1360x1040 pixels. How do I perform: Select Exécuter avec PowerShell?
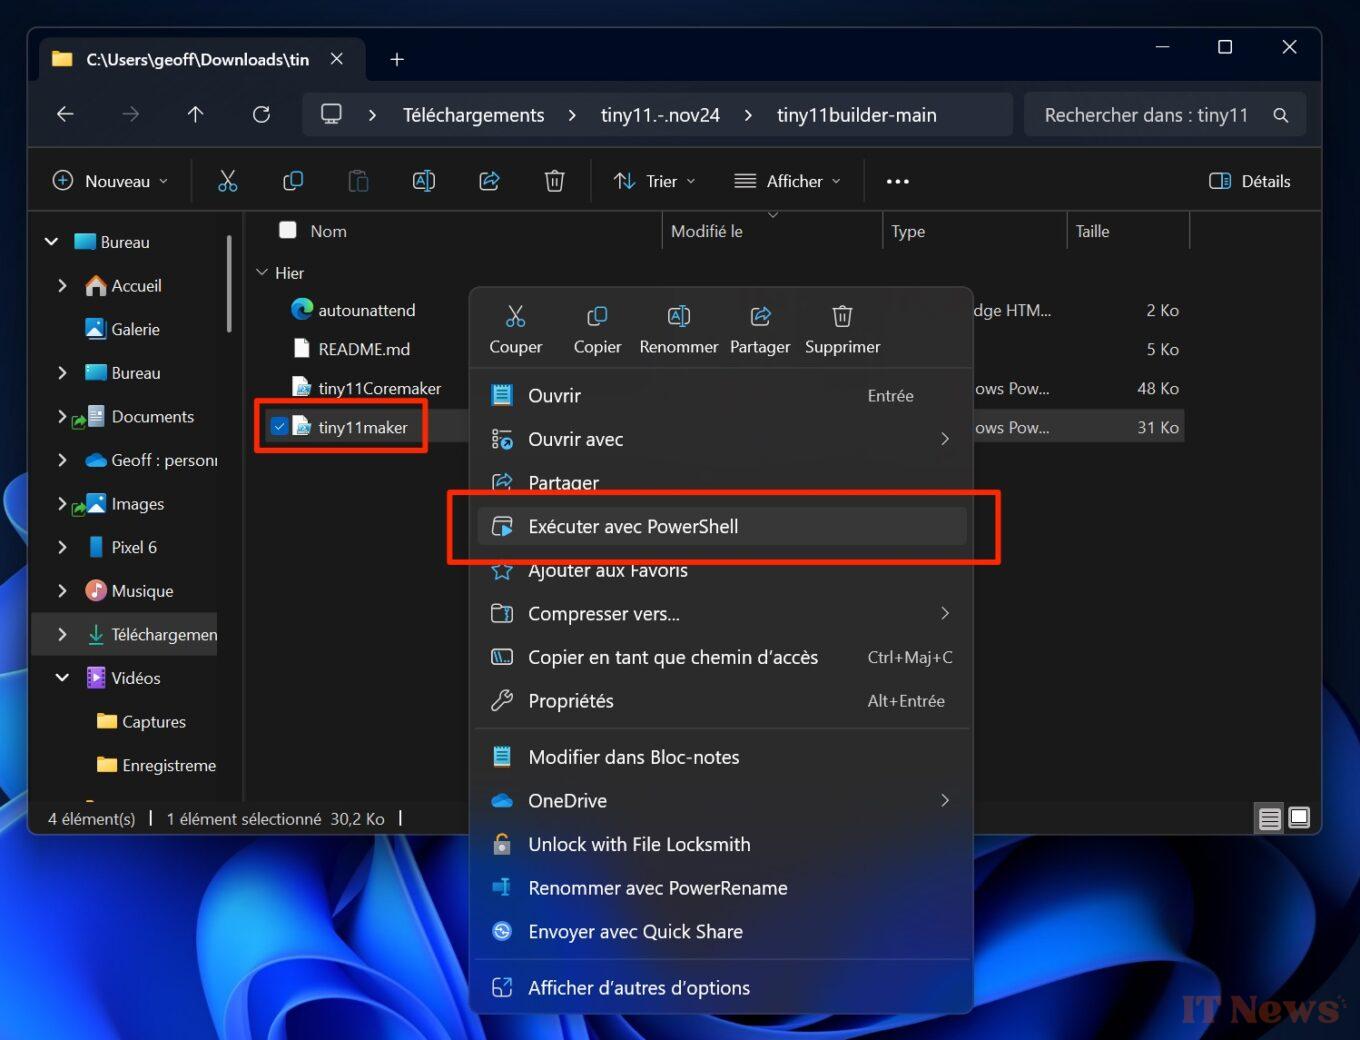click(x=633, y=526)
